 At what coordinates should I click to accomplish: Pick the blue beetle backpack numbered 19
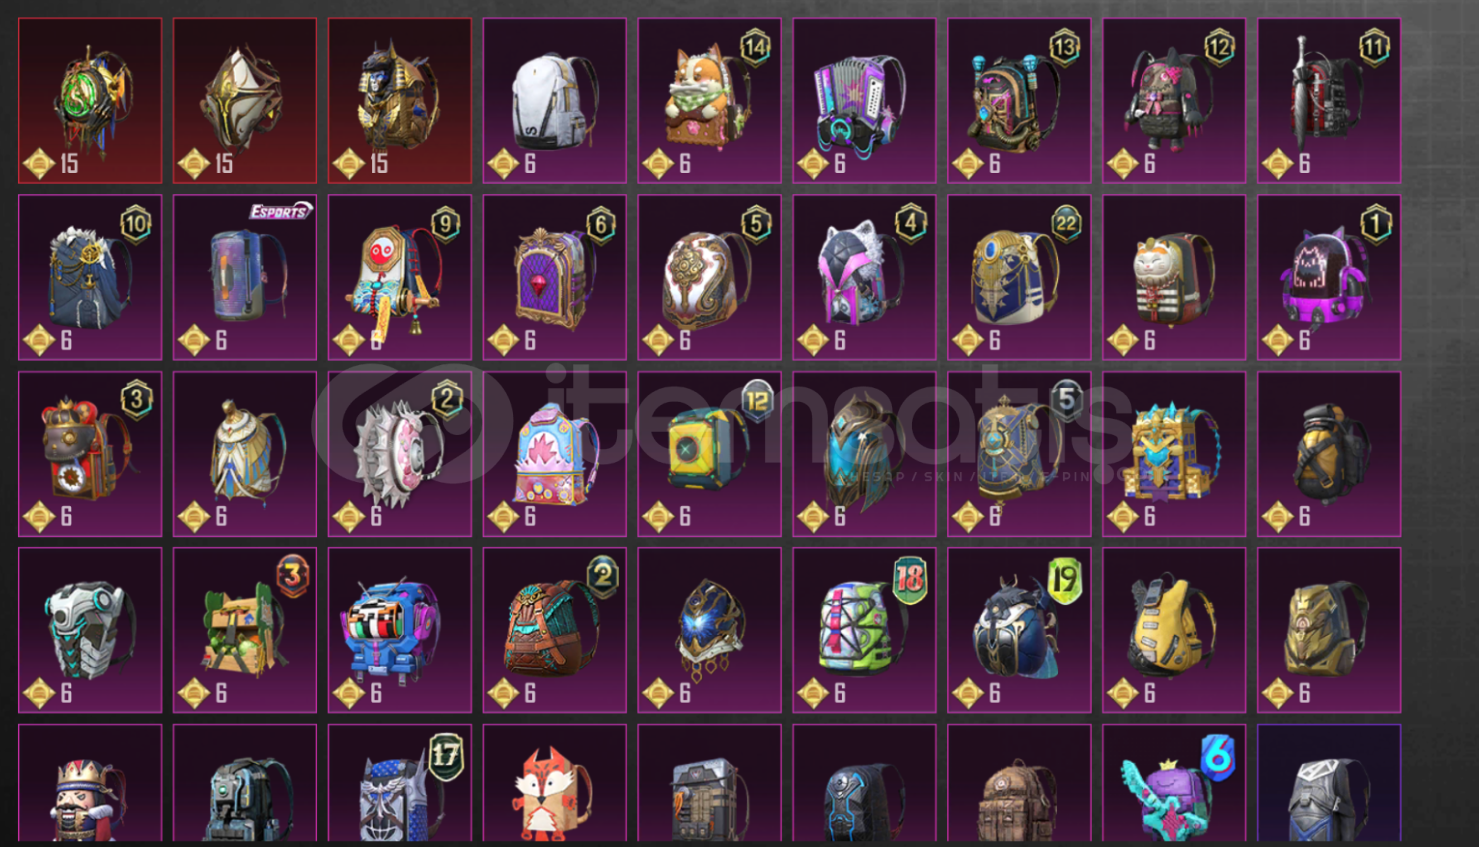1019,630
